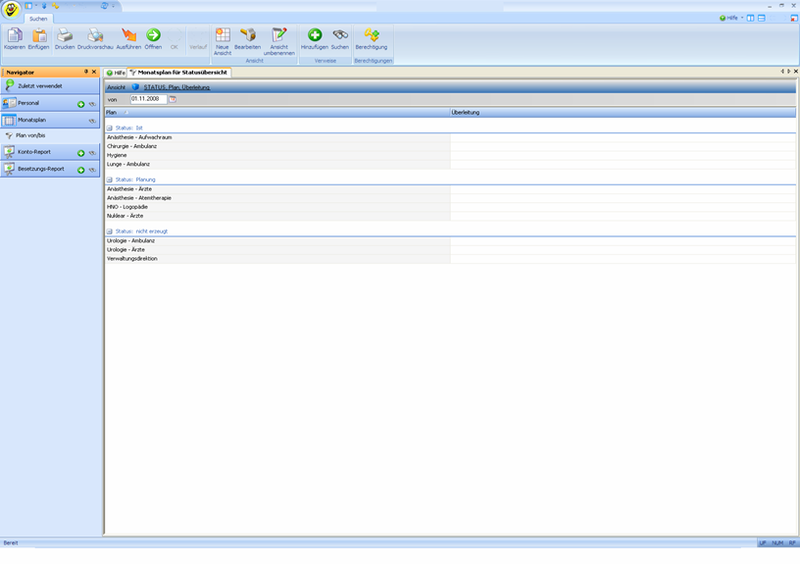Image resolution: width=800 pixels, height=564 pixels.
Task: Click the 'von' date input field
Action: (147, 100)
